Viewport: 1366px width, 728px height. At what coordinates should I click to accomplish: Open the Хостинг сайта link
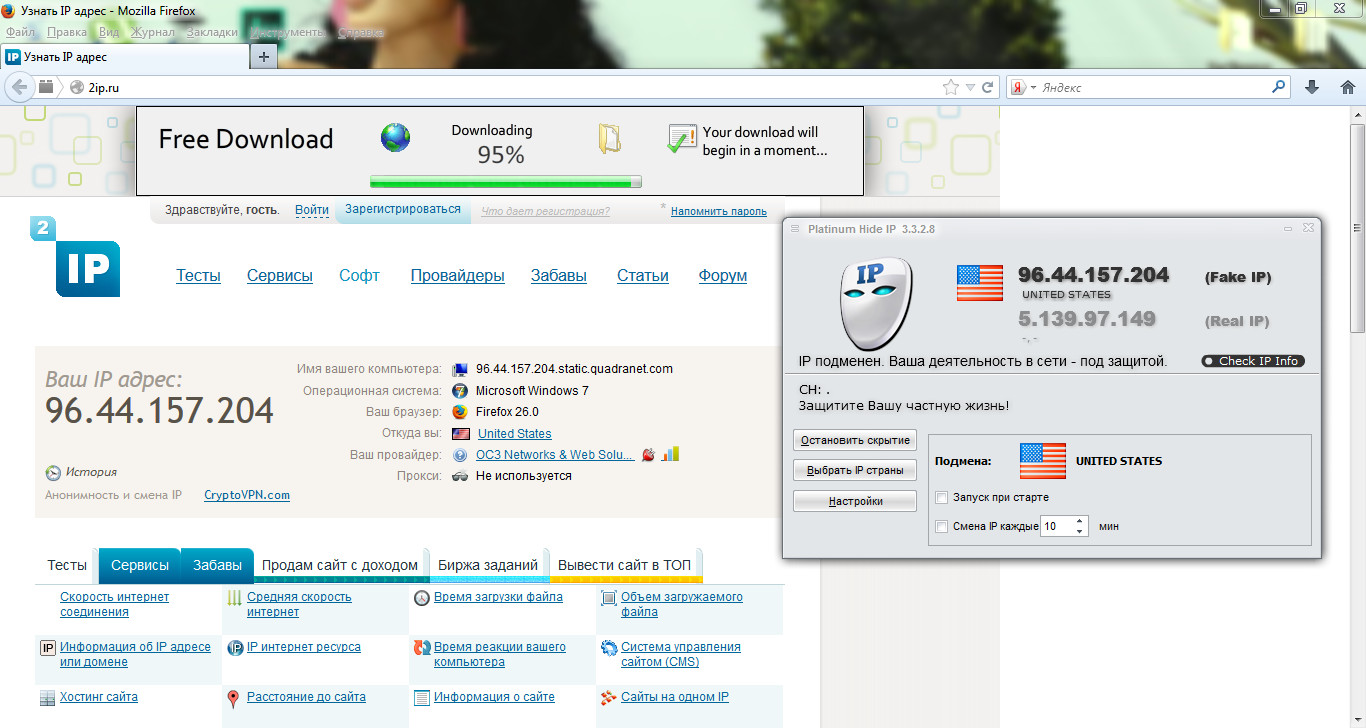pyautogui.click(x=98, y=697)
